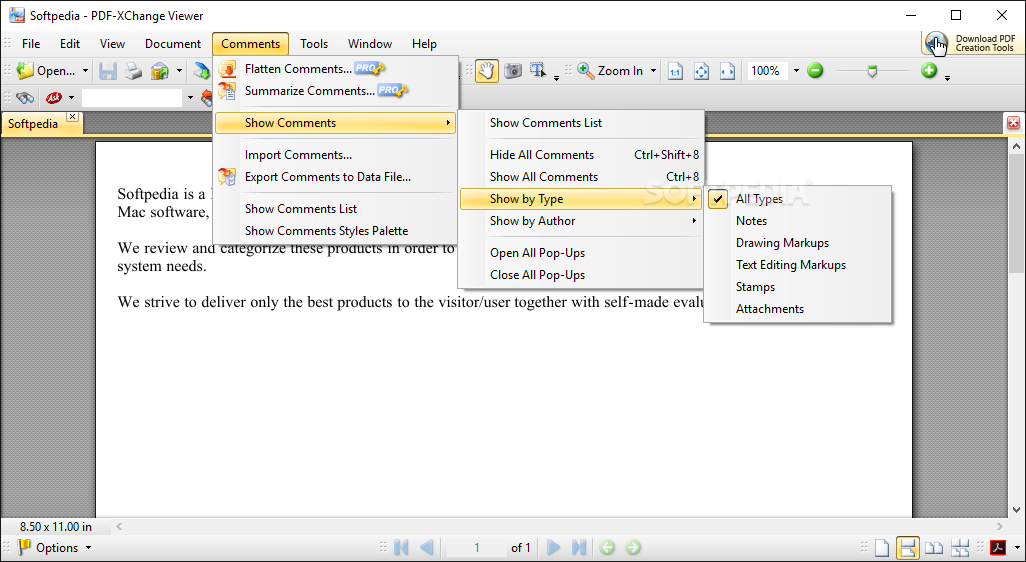Viewport: 1026px width, 562px height.
Task: Go to the first page
Action: coord(401,548)
